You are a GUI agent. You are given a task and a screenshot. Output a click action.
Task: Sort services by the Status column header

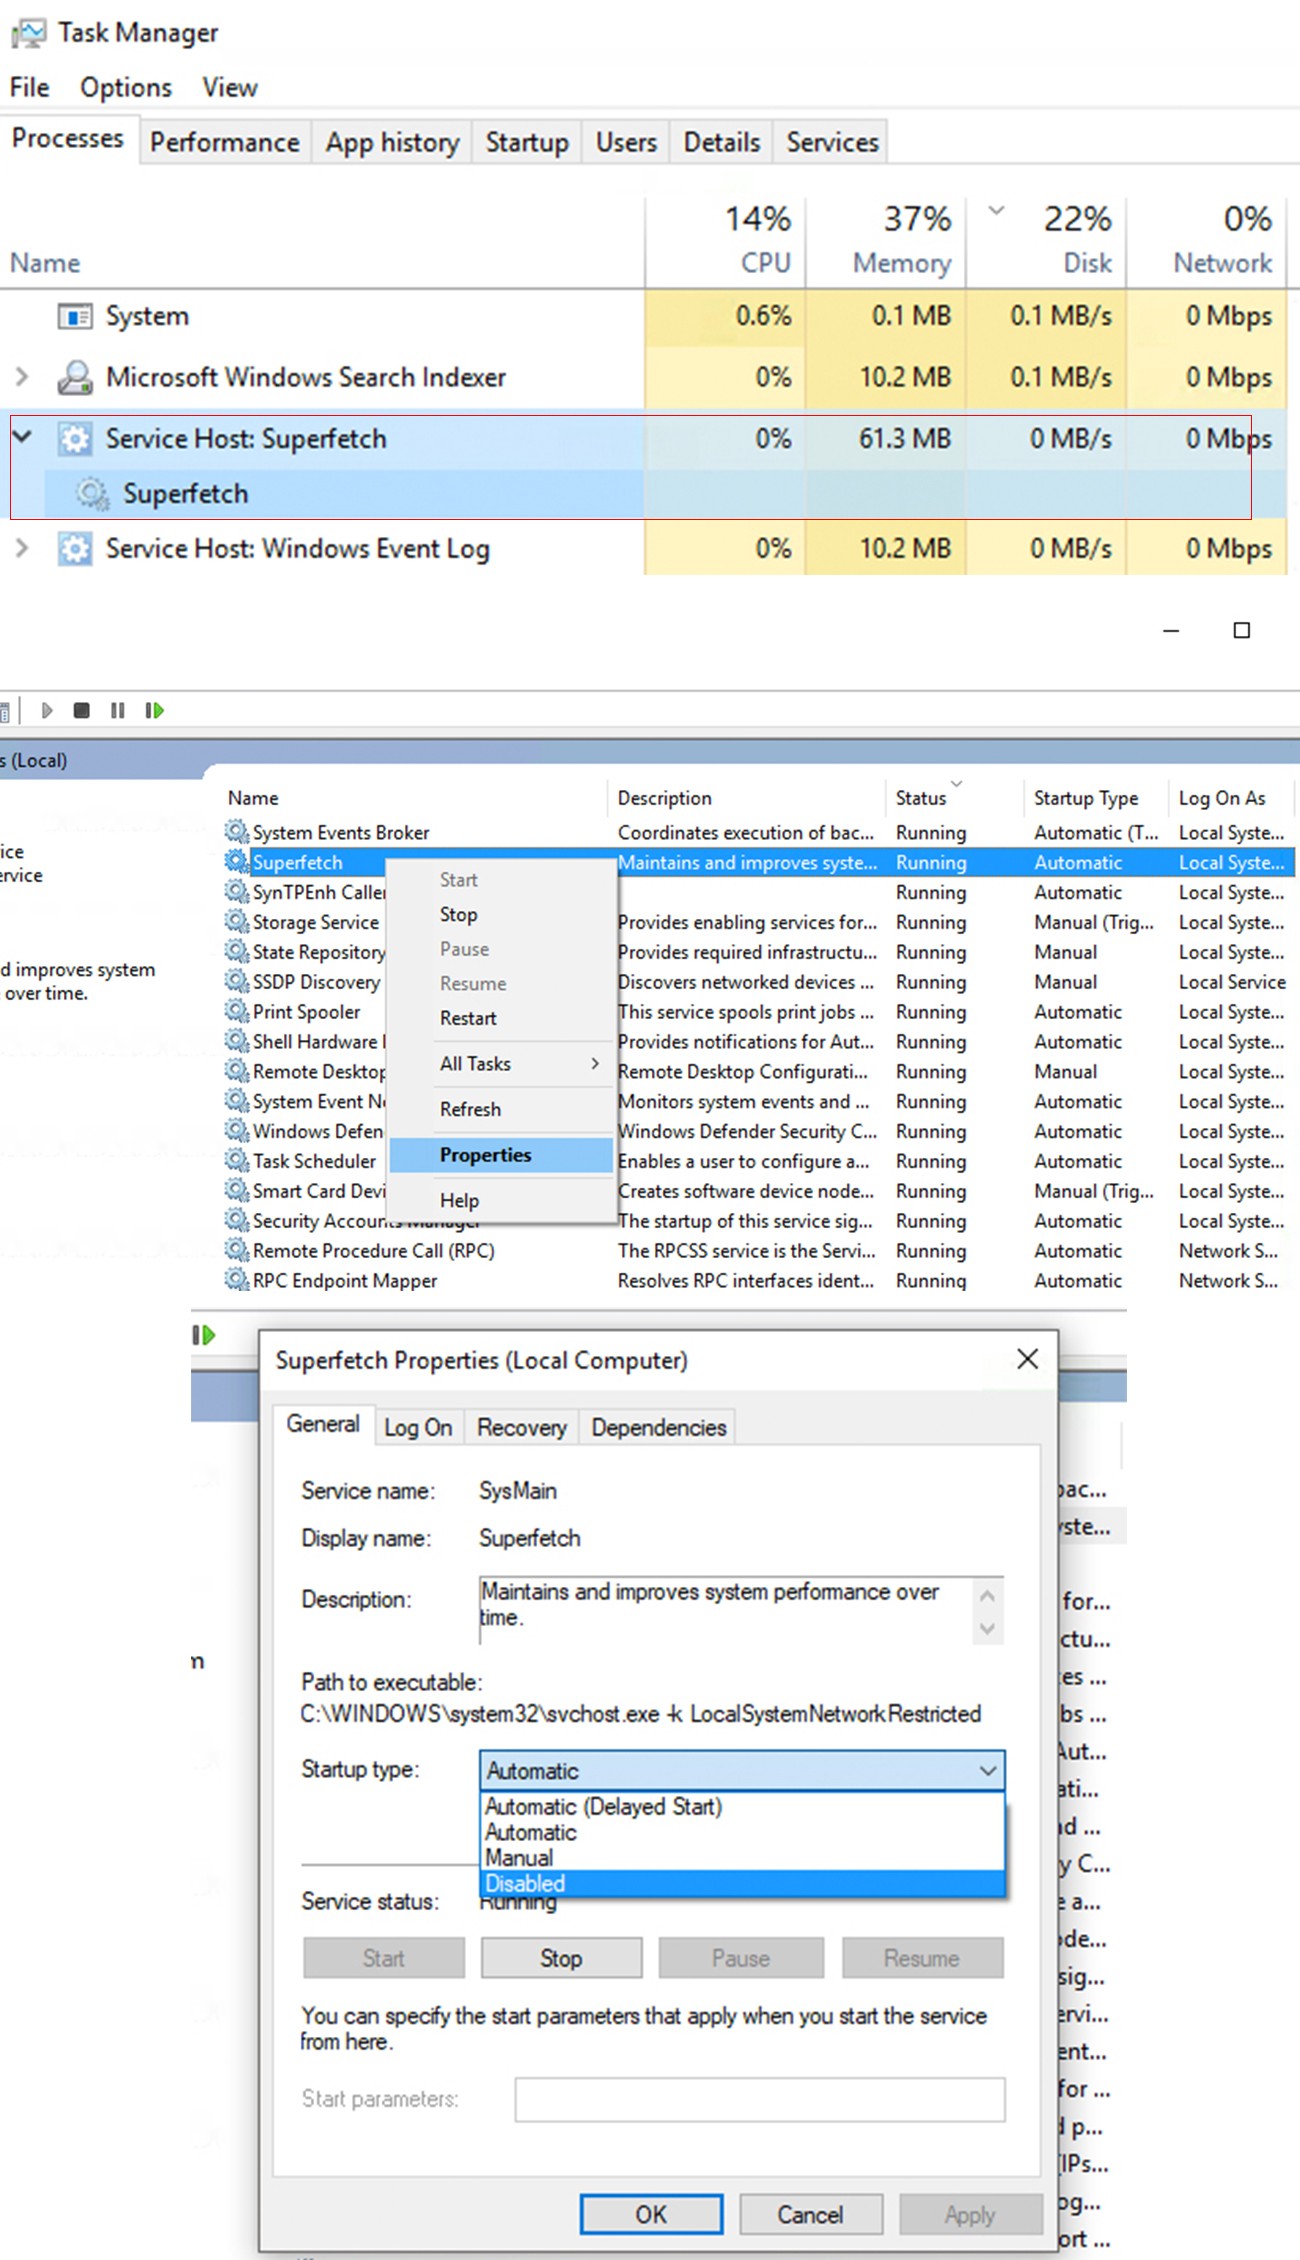[x=955, y=798]
